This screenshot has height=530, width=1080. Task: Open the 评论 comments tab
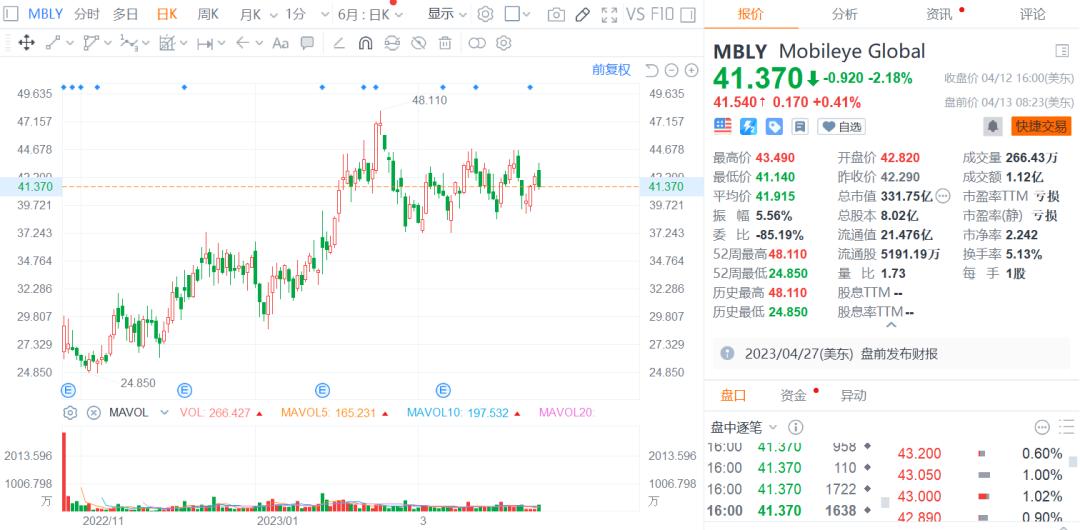(1032, 14)
